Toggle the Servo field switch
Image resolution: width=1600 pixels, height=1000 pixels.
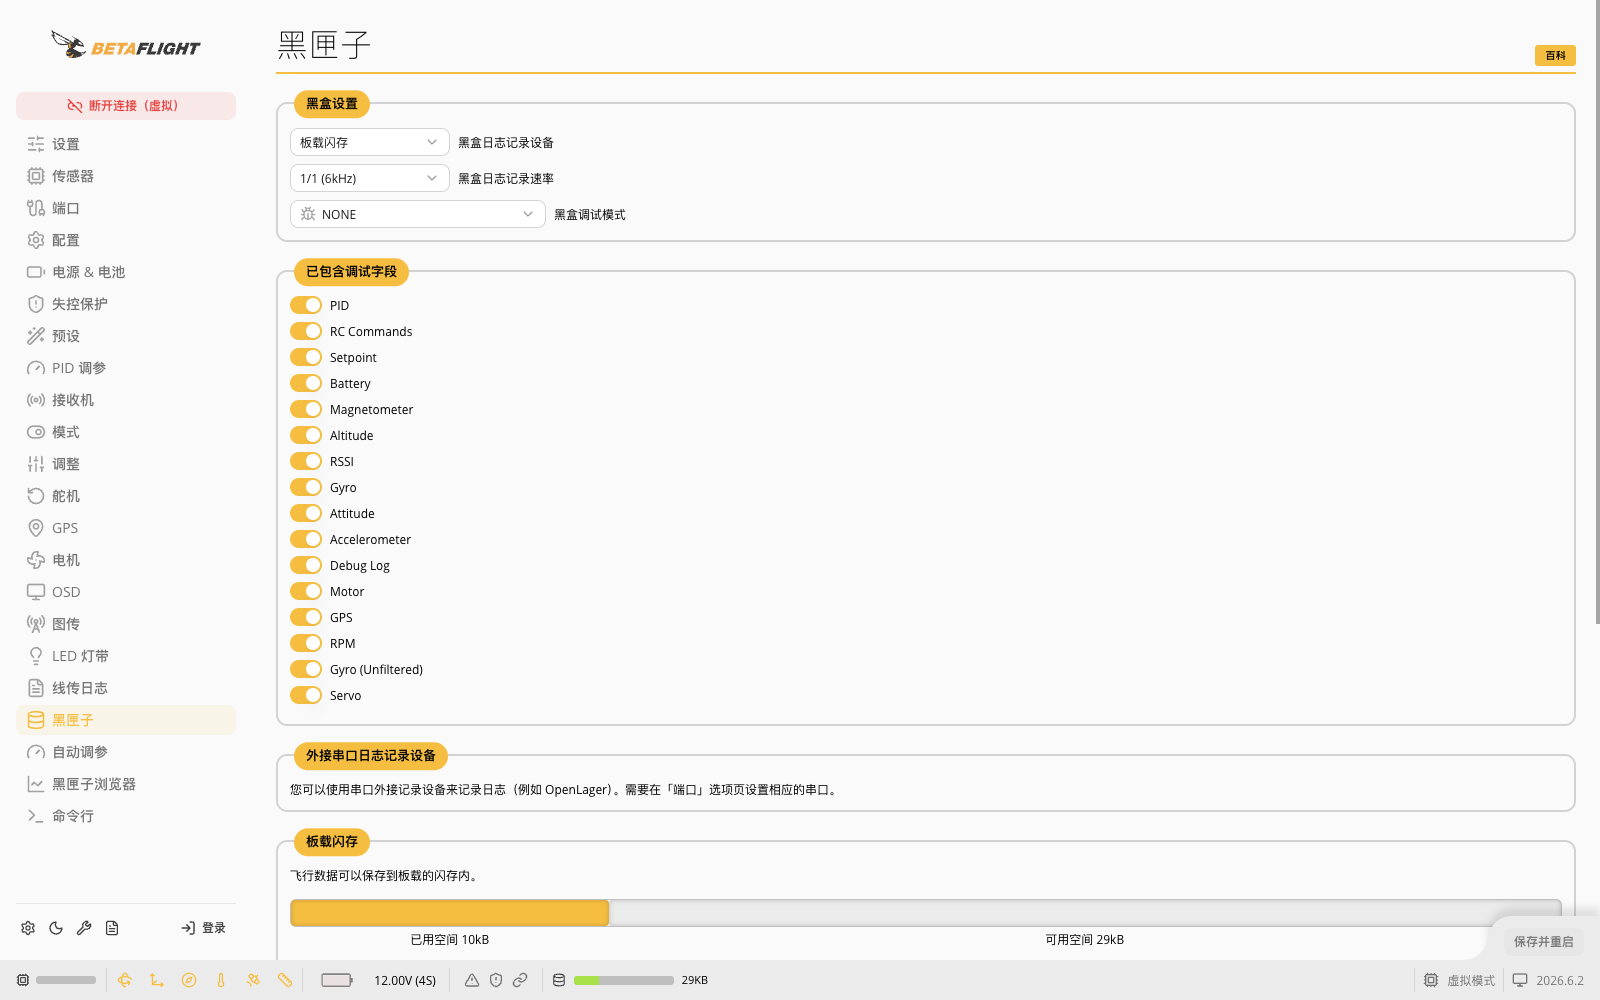point(306,695)
